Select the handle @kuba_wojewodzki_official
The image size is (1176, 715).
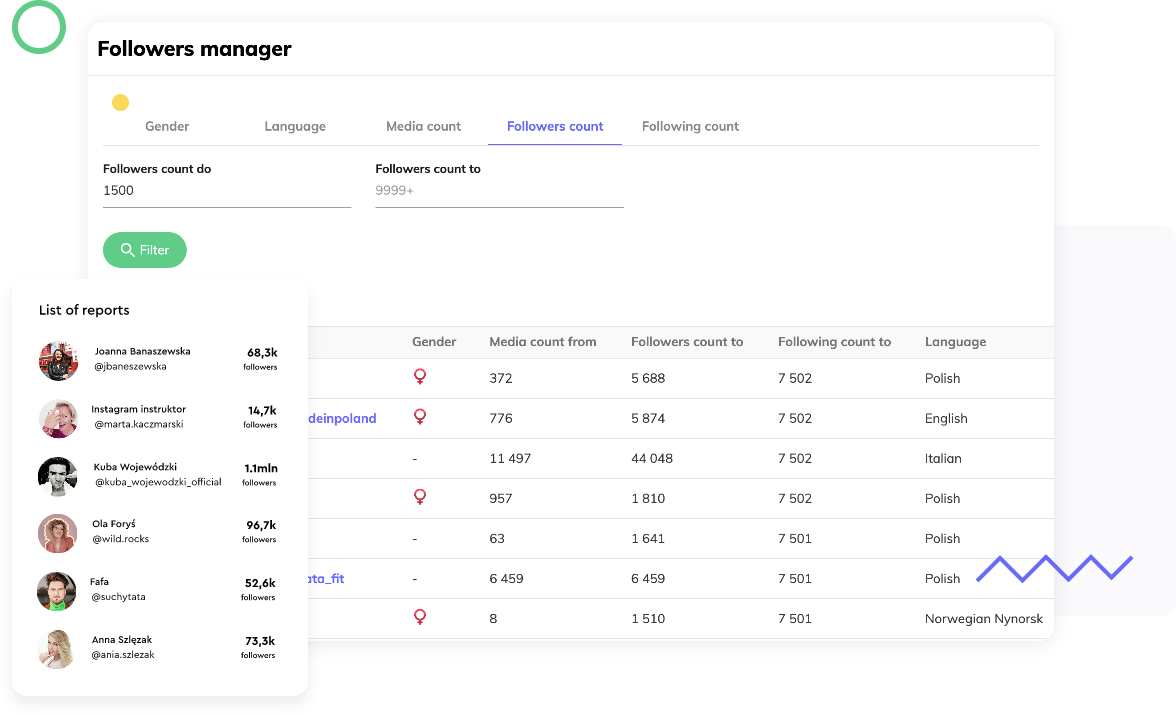[x=158, y=482]
